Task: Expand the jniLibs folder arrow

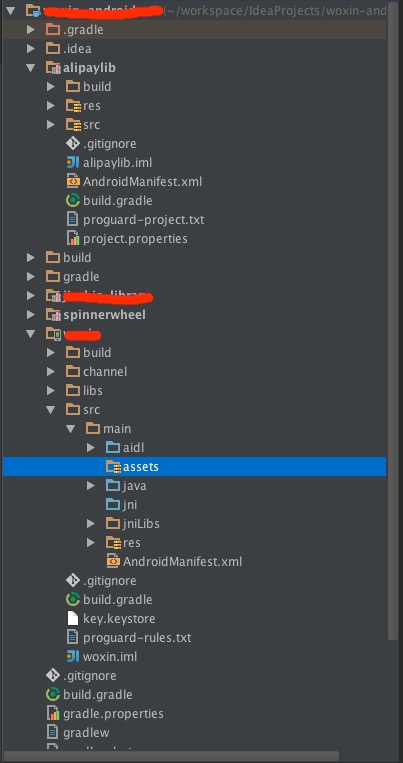Action: pos(91,524)
